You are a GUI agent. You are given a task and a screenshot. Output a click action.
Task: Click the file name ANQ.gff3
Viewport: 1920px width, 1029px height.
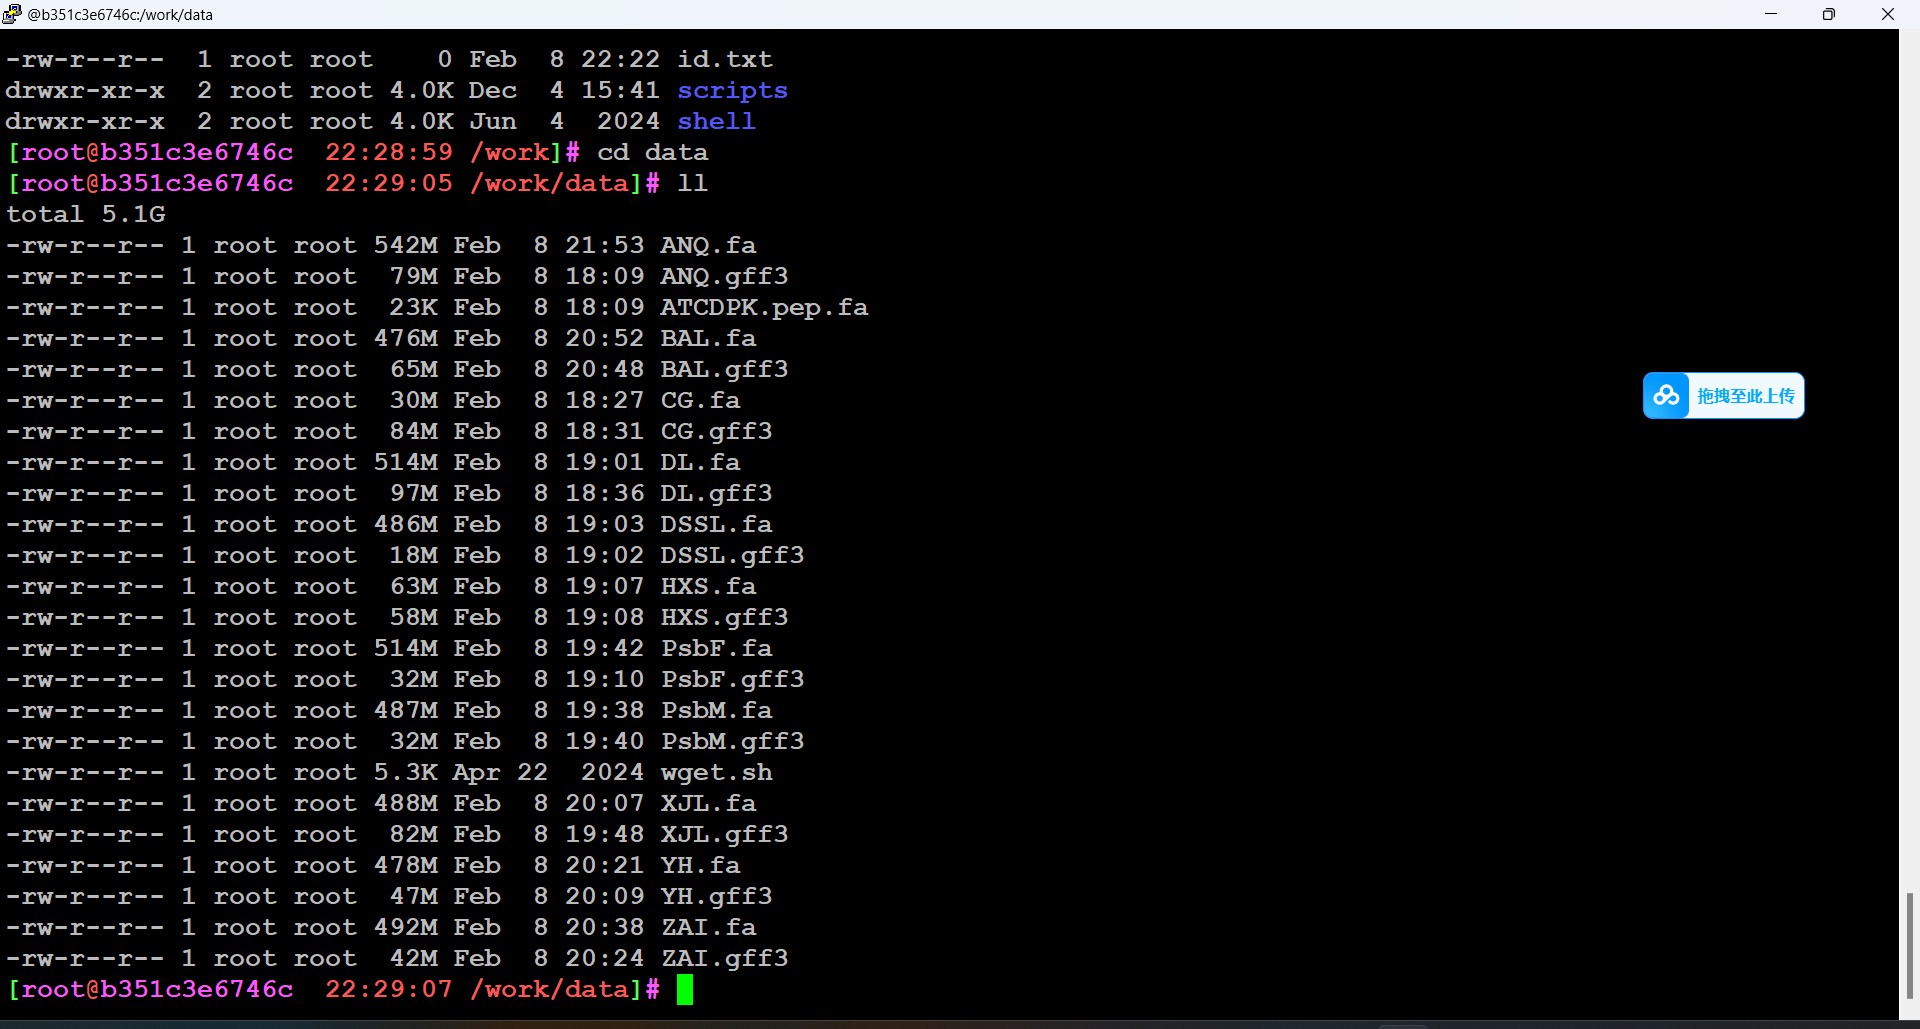(724, 277)
